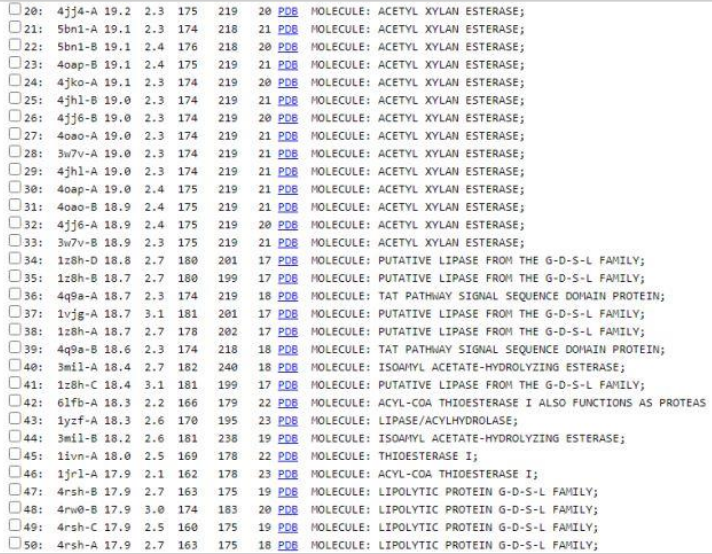The width and height of the screenshot is (712, 554).
Task: Visit PDB link for 4q9a-B row 39
Action: click(x=288, y=349)
